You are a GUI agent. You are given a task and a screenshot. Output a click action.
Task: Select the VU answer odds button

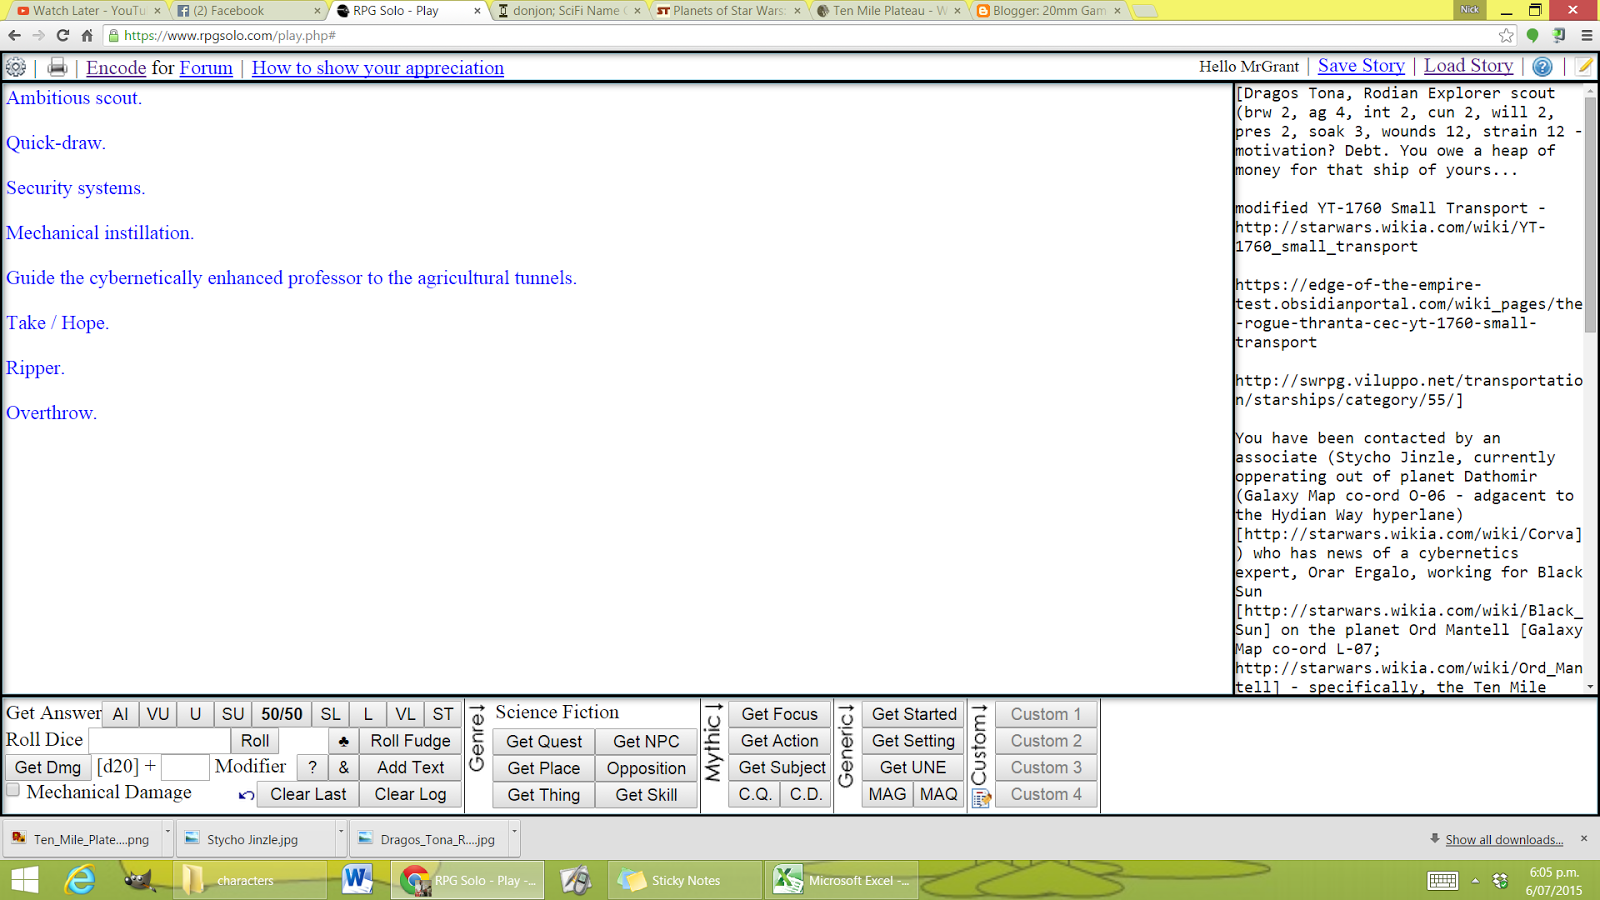[158, 714]
